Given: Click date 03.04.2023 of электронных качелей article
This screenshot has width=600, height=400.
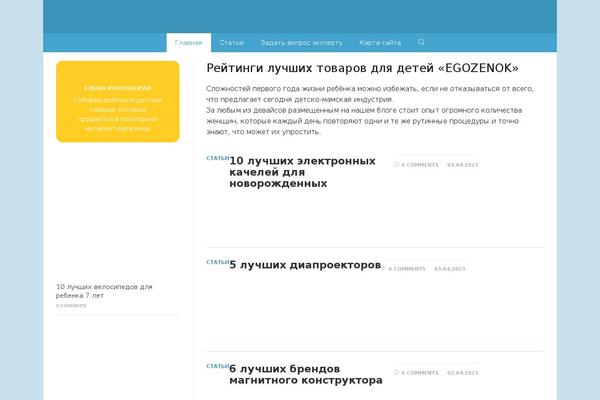Looking at the screenshot, I should point(463,165).
